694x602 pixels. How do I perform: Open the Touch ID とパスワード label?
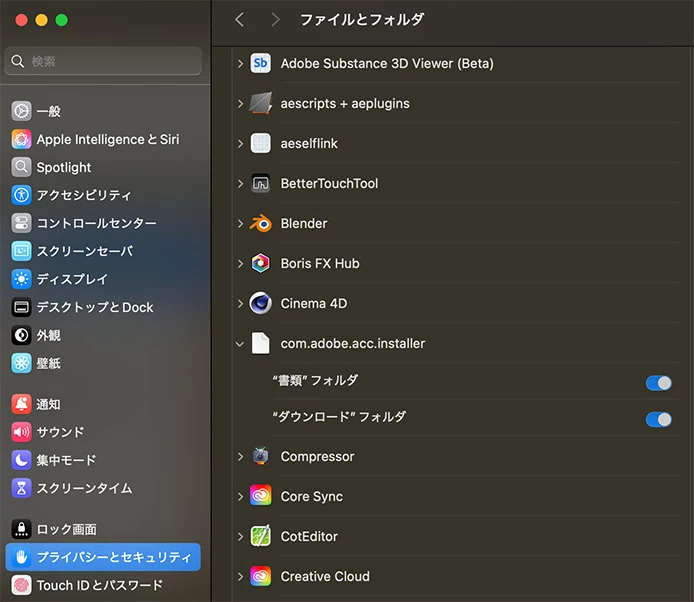point(100,585)
